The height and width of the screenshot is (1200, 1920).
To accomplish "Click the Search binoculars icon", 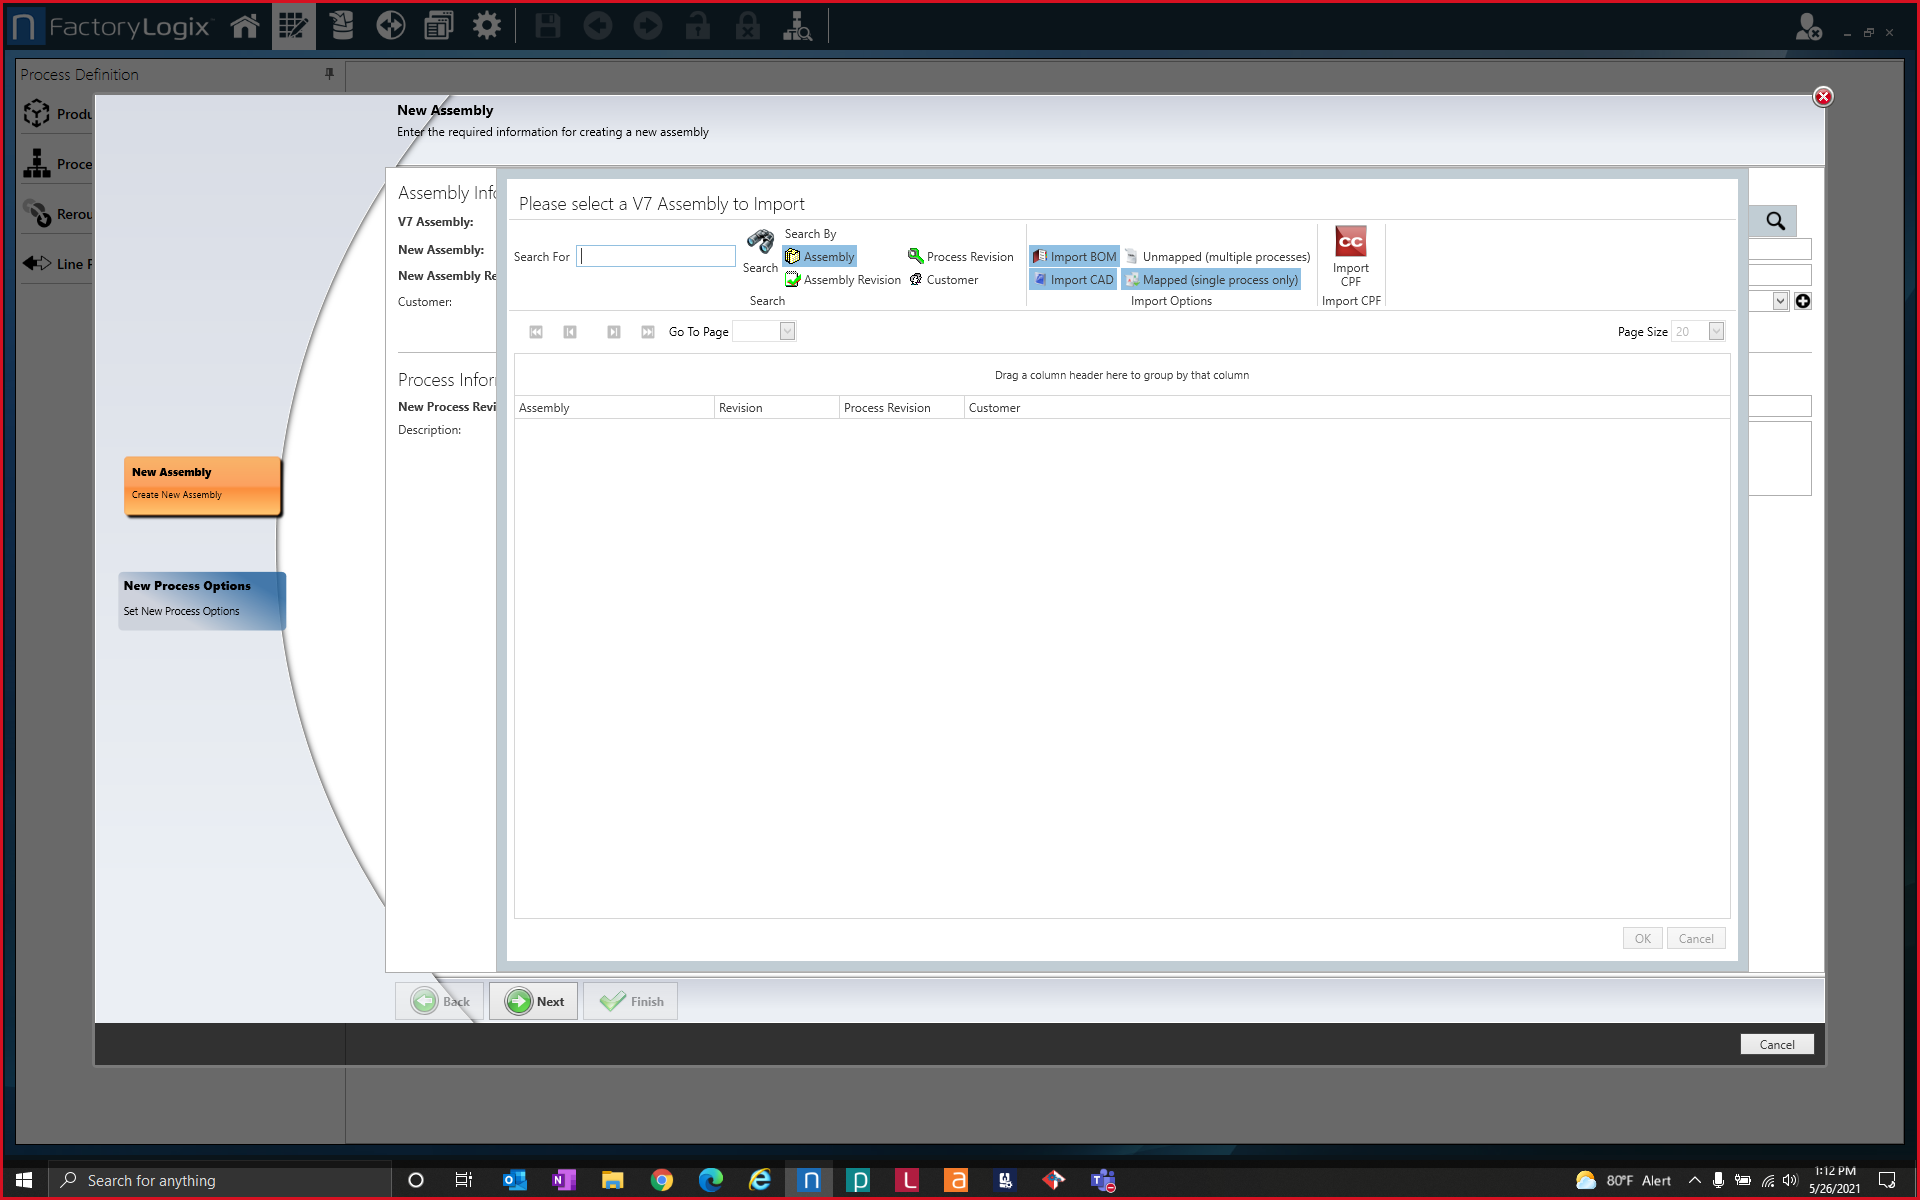I will (x=760, y=242).
